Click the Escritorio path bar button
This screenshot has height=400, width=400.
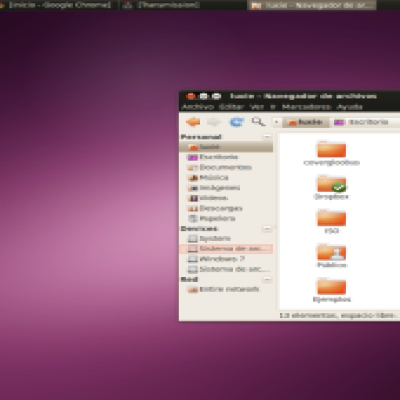tap(363, 122)
